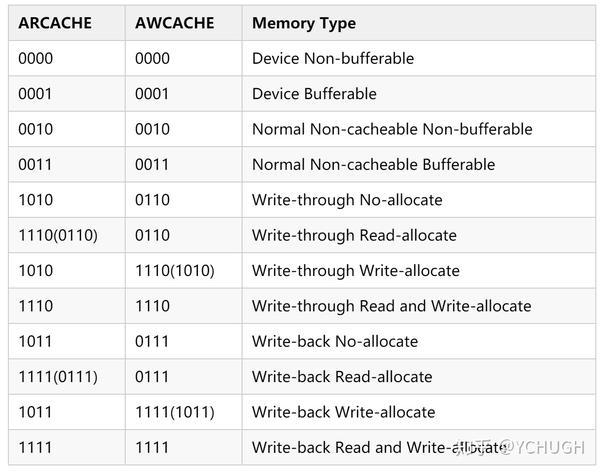
Task: Select the Device Non-bufferable cell
Action: click(x=333, y=58)
